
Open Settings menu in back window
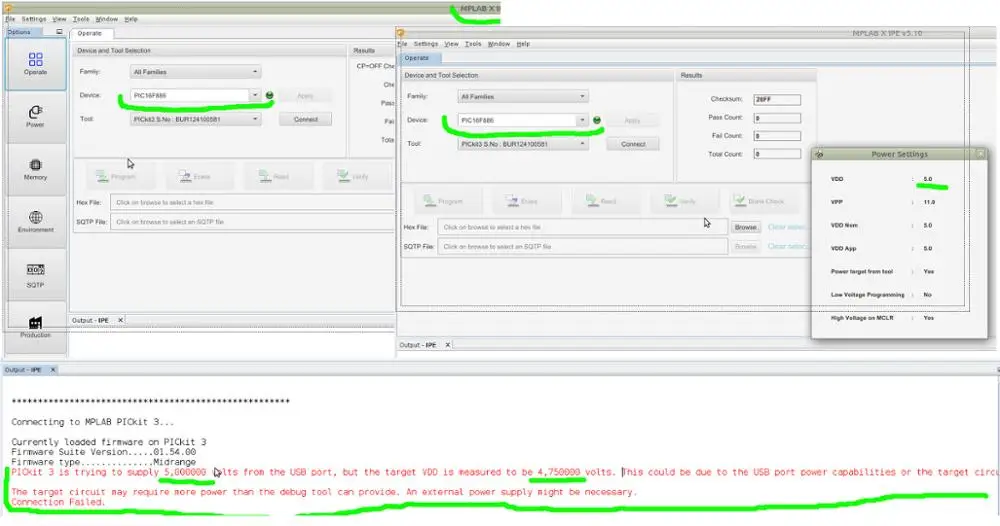[34, 19]
